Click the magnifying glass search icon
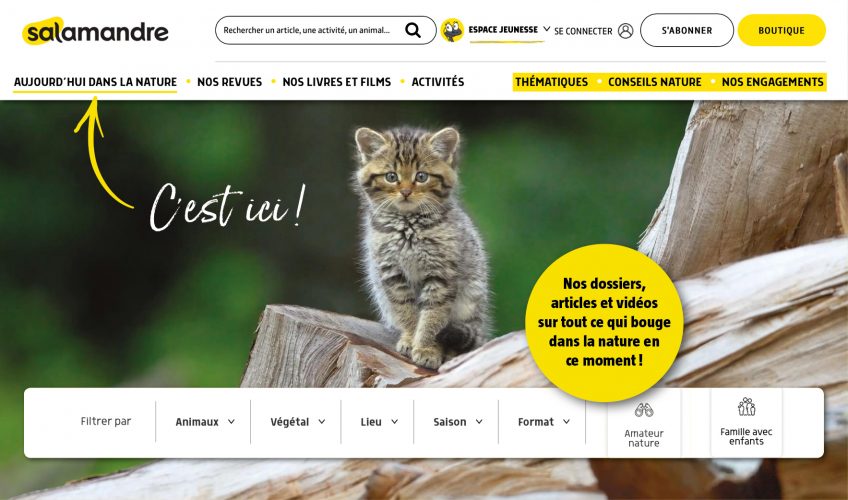This screenshot has width=848, height=500. coord(413,30)
